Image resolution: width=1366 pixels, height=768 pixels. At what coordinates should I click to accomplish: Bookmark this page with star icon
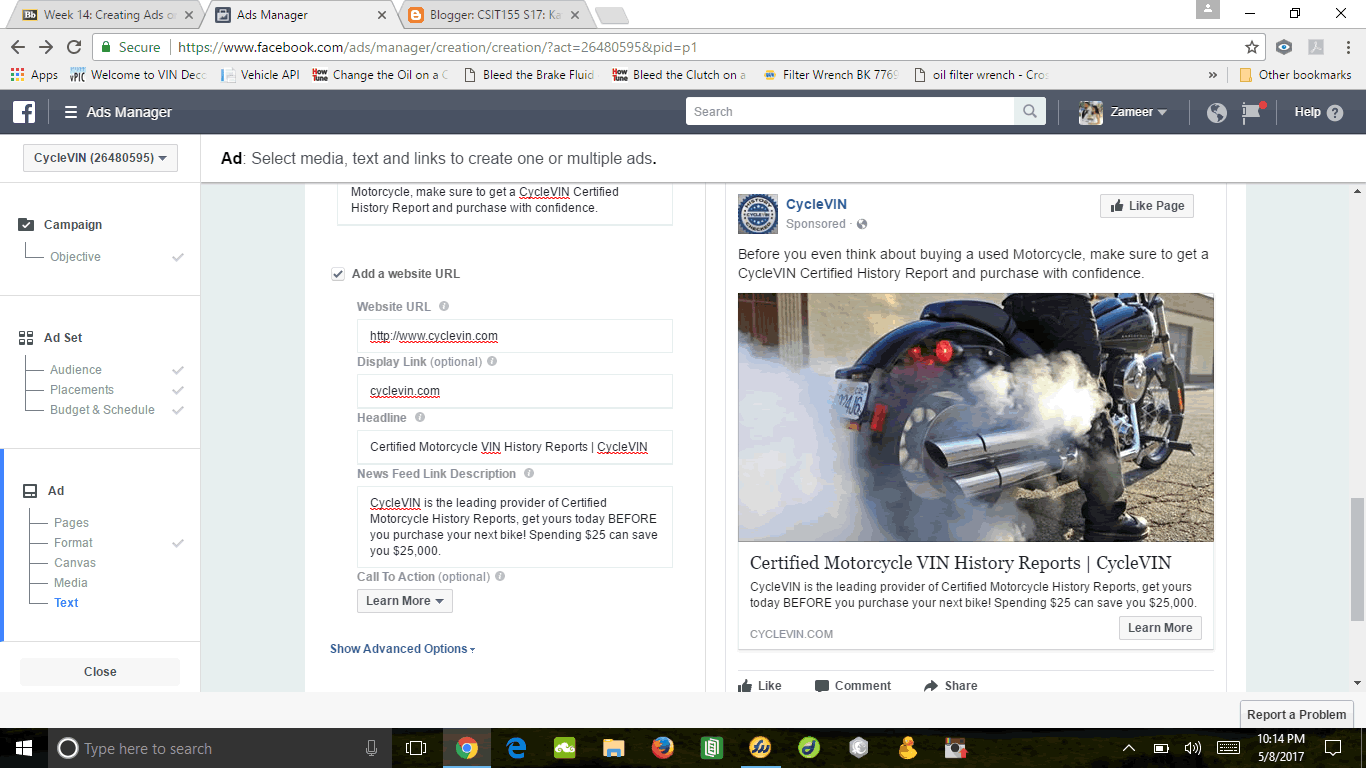(1251, 47)
